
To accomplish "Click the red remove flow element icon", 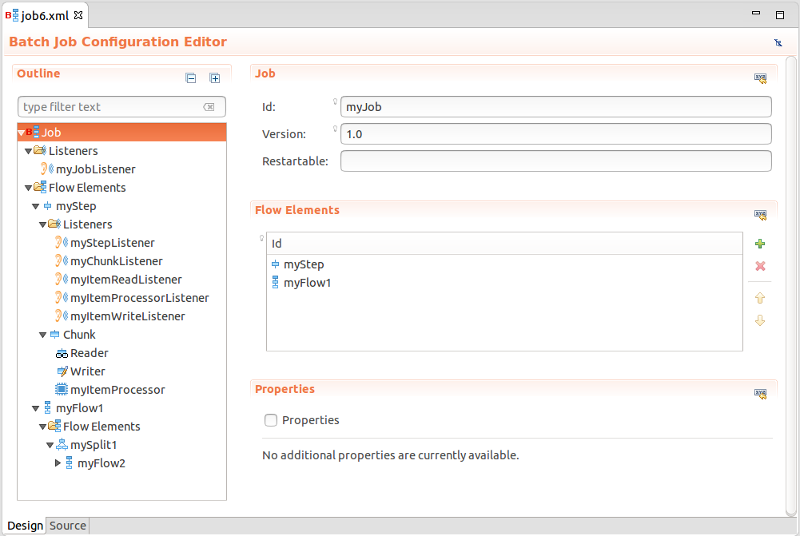I will pyautogui.click(x=760, y=266).
